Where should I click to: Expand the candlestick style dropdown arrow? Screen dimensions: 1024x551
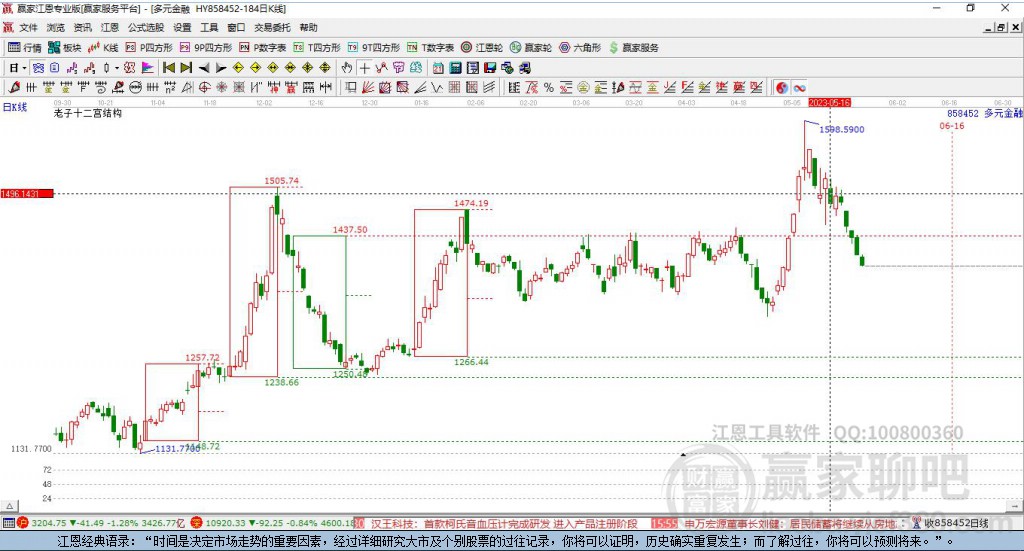tap(116, 68)
